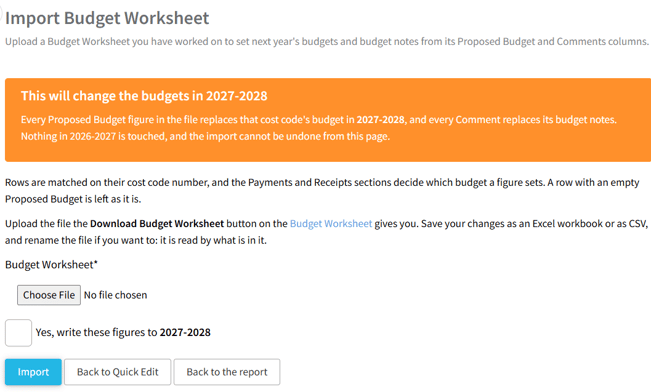The image size is (651, 392).
Task: Click the 'Every Proposed Budget figure' warning sentence
Action: tap(319, 120)
